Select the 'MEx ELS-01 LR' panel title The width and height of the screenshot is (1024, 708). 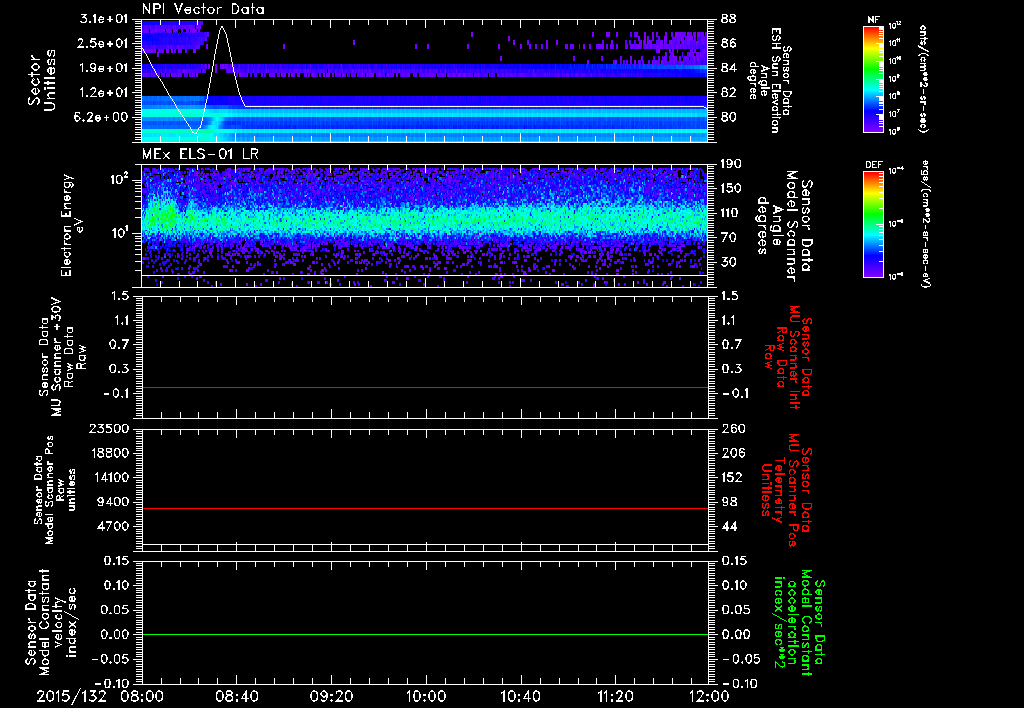pos(200,154)
